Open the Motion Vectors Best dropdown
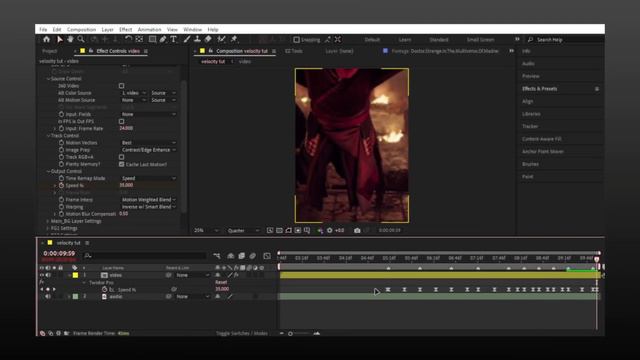The width and height of the screenshot is (640, 360). (x=149, y=143)
